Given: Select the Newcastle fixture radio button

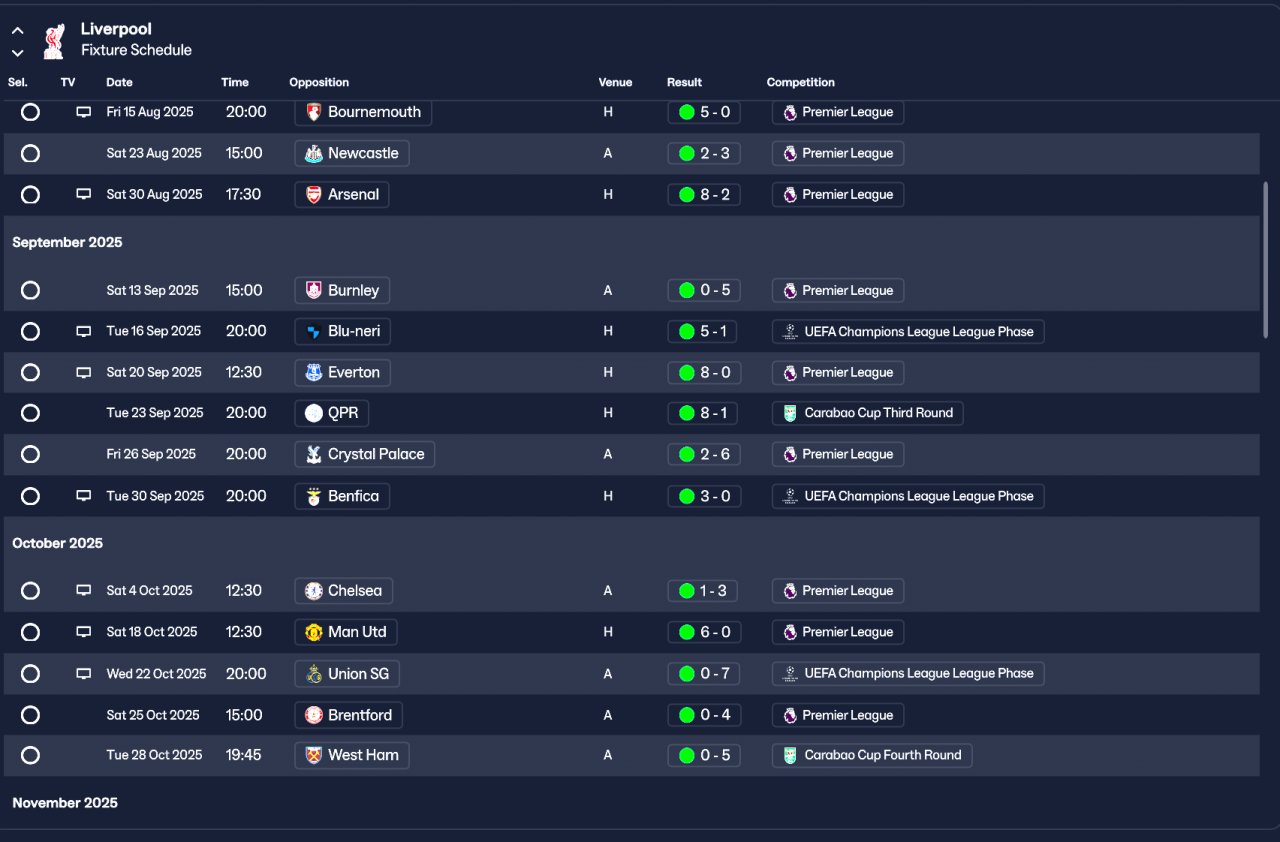Looking at the screenshot, I should 31,154.
